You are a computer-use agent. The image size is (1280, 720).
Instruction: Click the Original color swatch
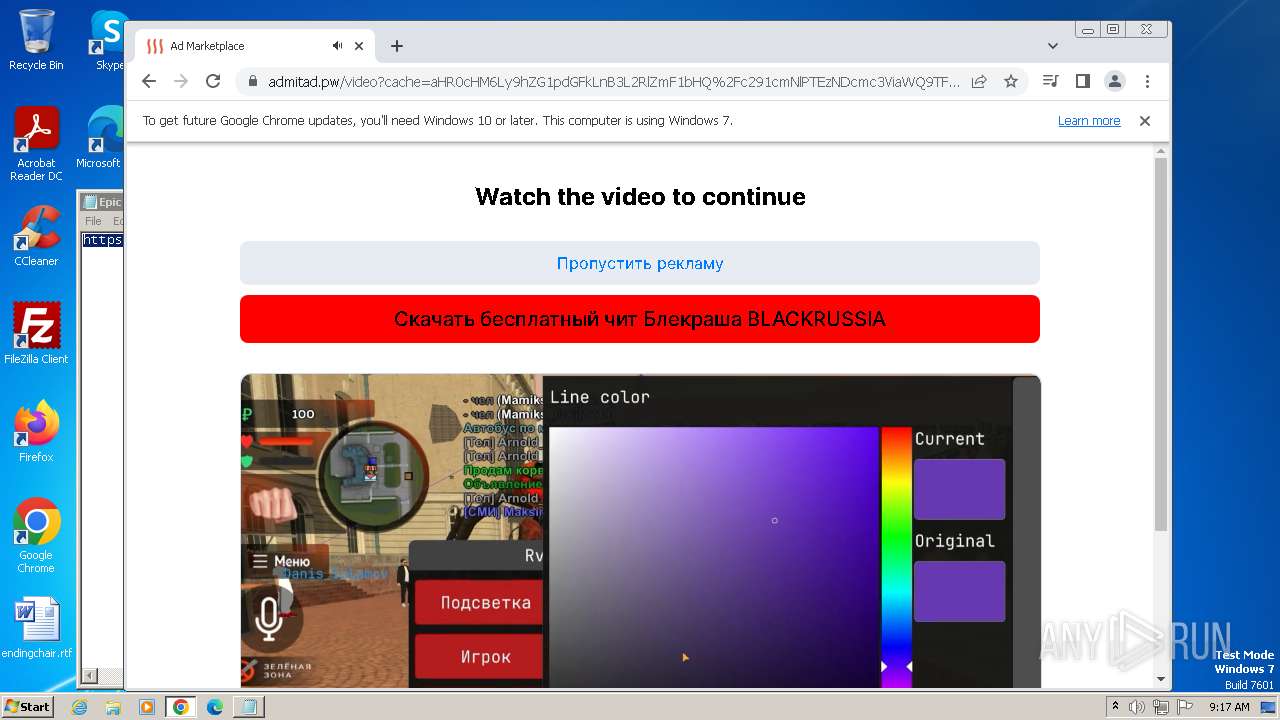coord(959,591)
